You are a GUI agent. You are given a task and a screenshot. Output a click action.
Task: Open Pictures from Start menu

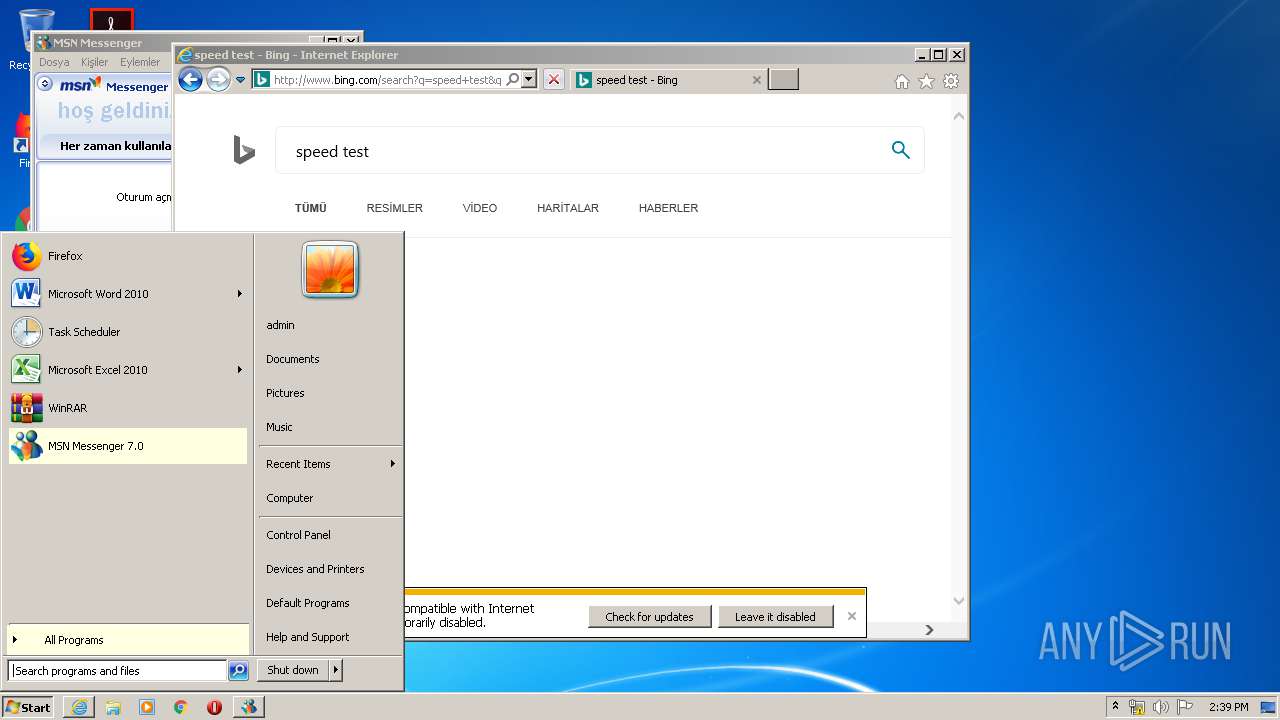click(330, 393)
